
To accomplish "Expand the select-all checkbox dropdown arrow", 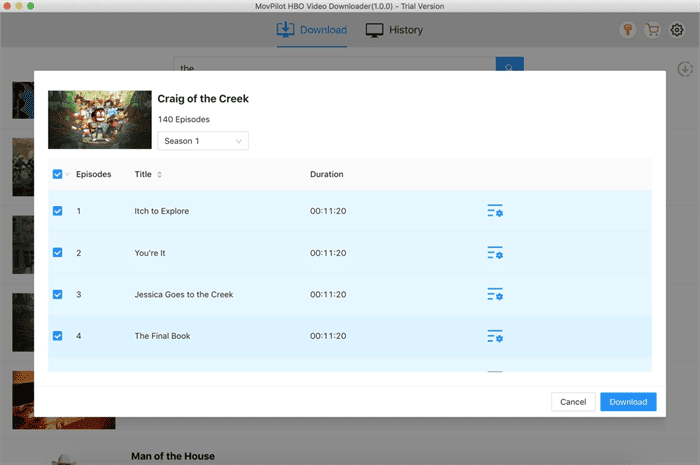I will click(67, 175).
